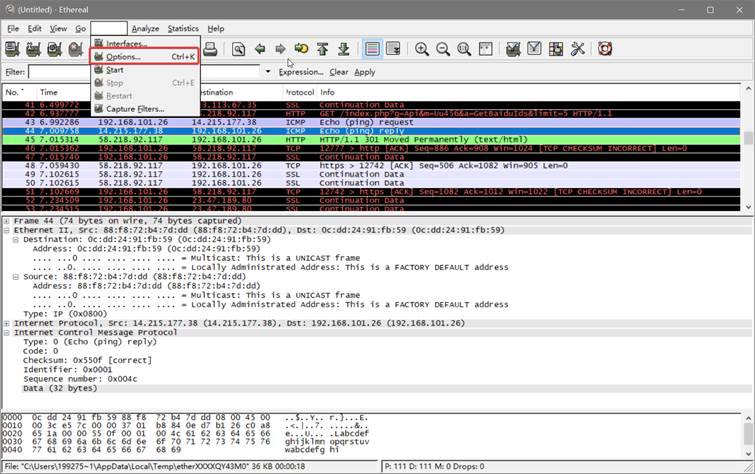Viewport: 755px width, 474px height.
Task: Sort packets by the No. column header
Action: tap(19, 92)
